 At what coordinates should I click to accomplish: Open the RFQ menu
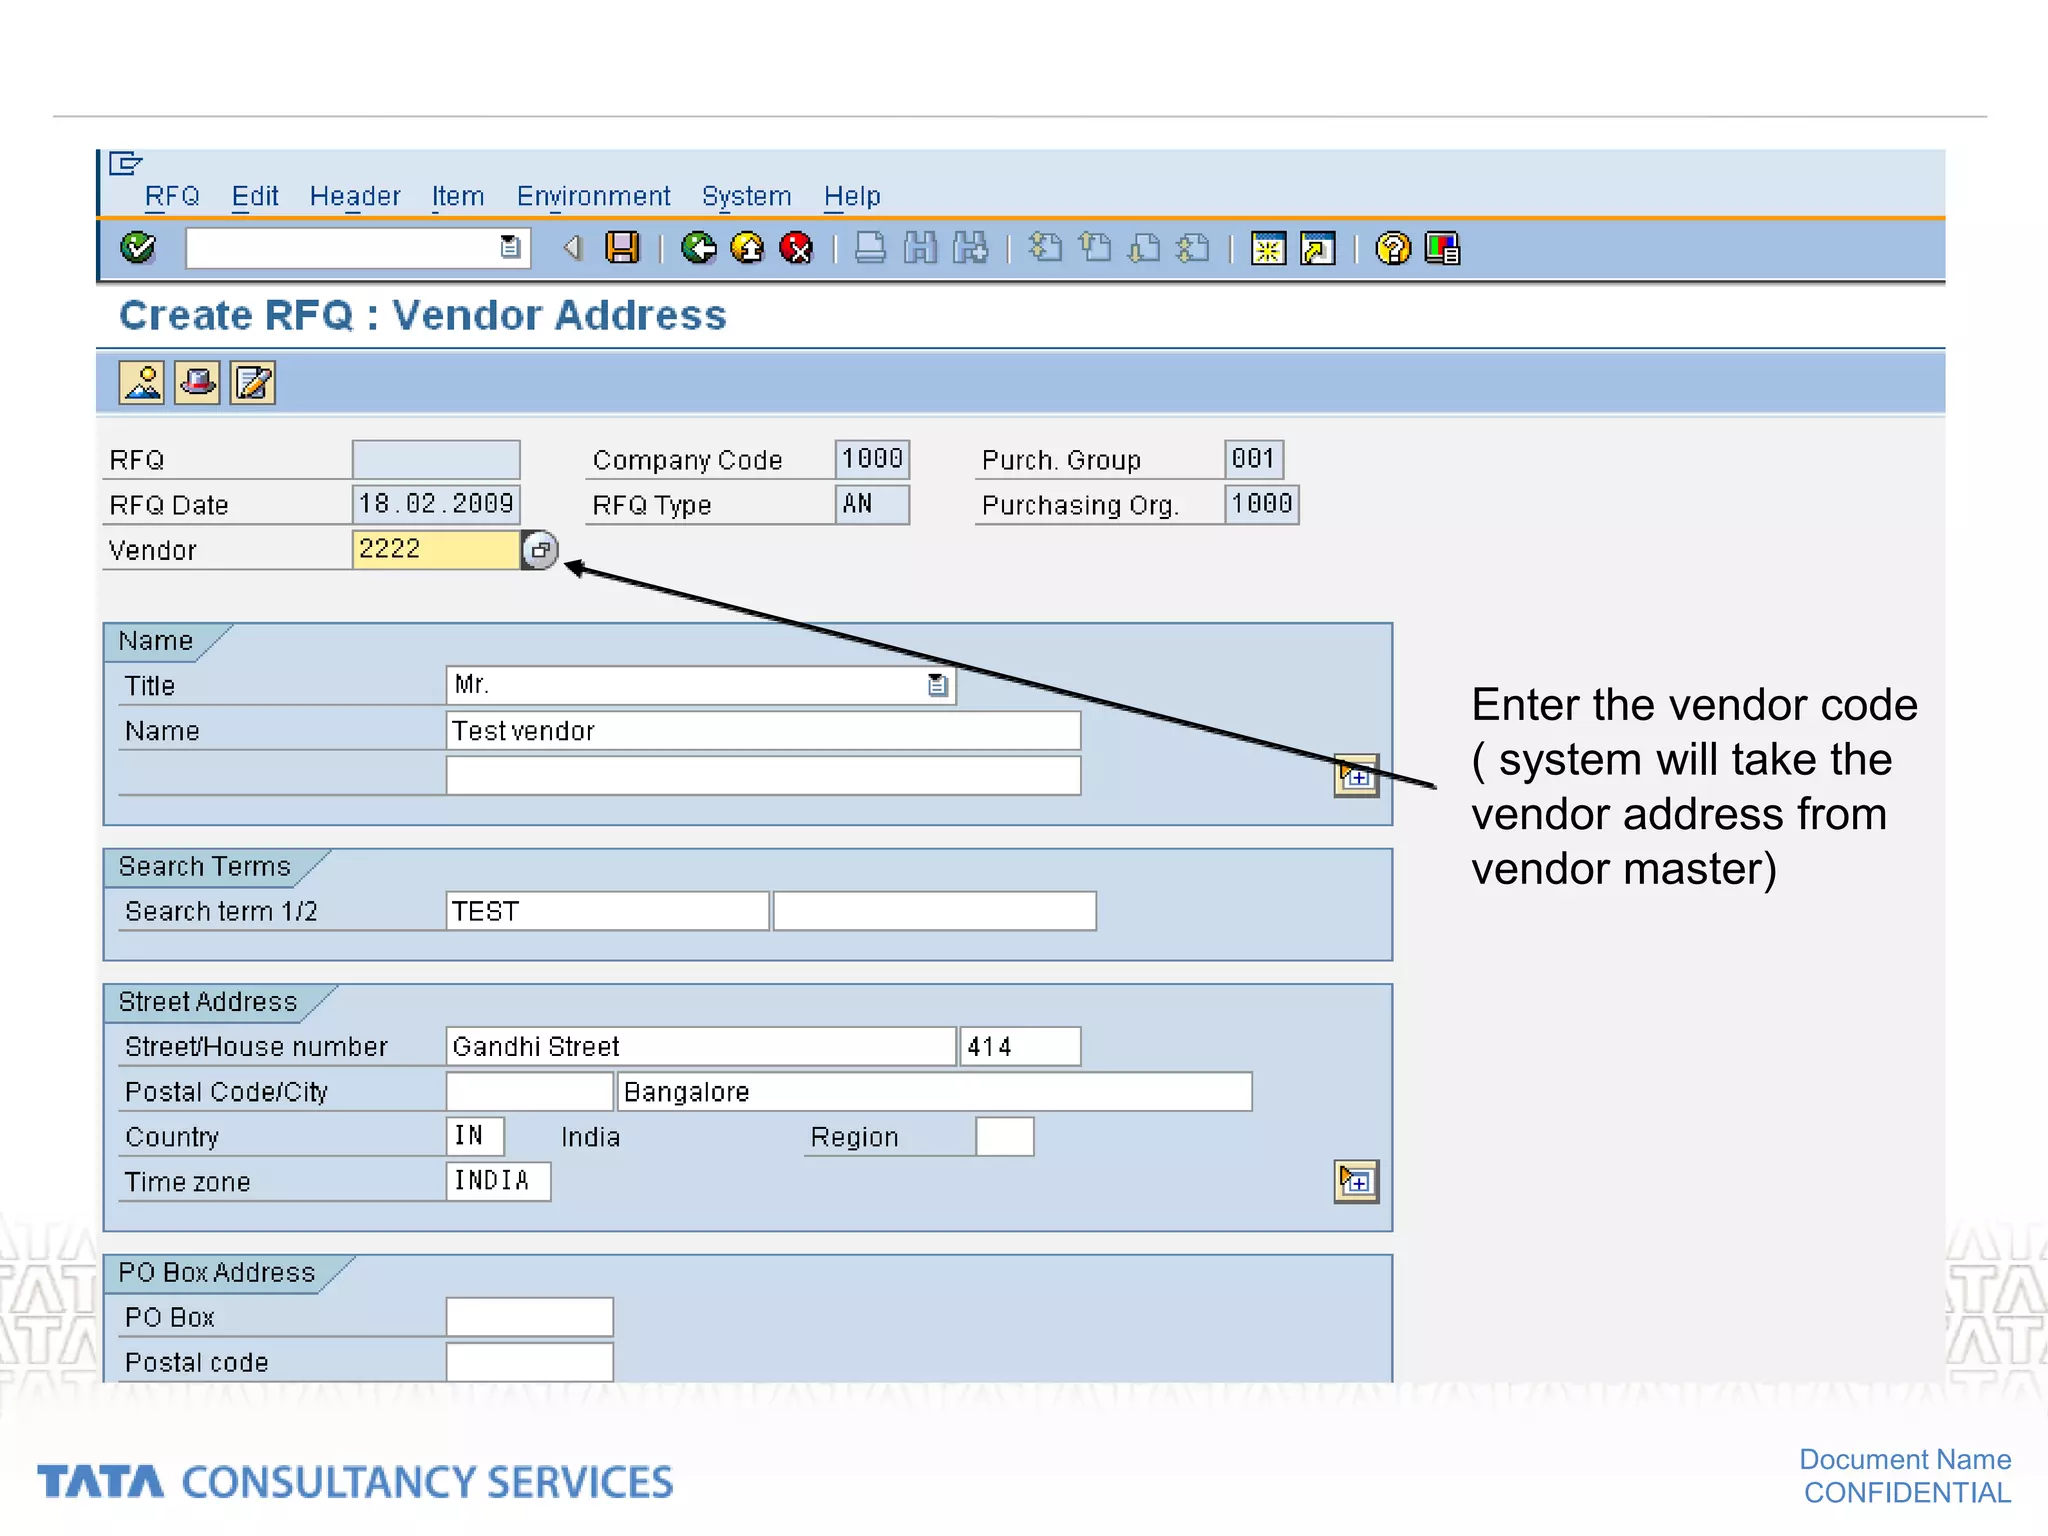coord(172,196)
